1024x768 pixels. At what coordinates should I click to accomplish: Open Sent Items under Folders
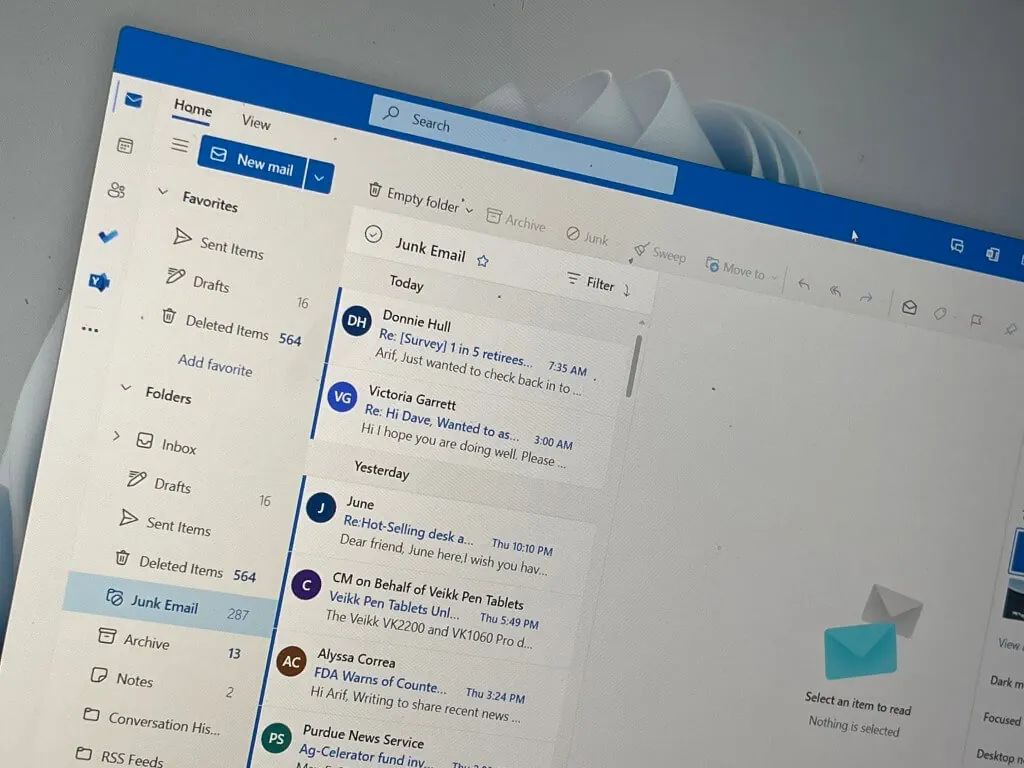coord(165,522)
